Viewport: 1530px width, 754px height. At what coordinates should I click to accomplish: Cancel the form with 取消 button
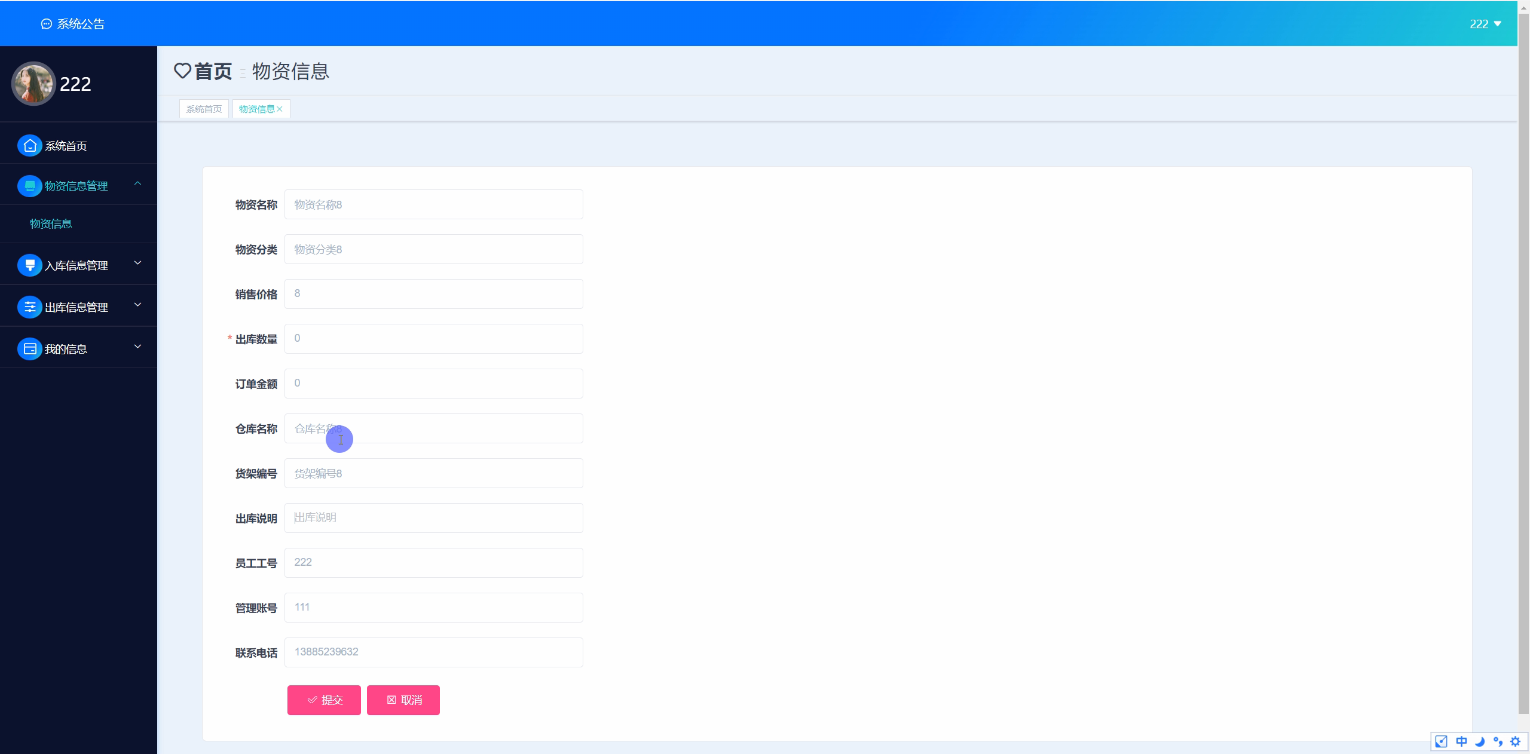point(403,700)
